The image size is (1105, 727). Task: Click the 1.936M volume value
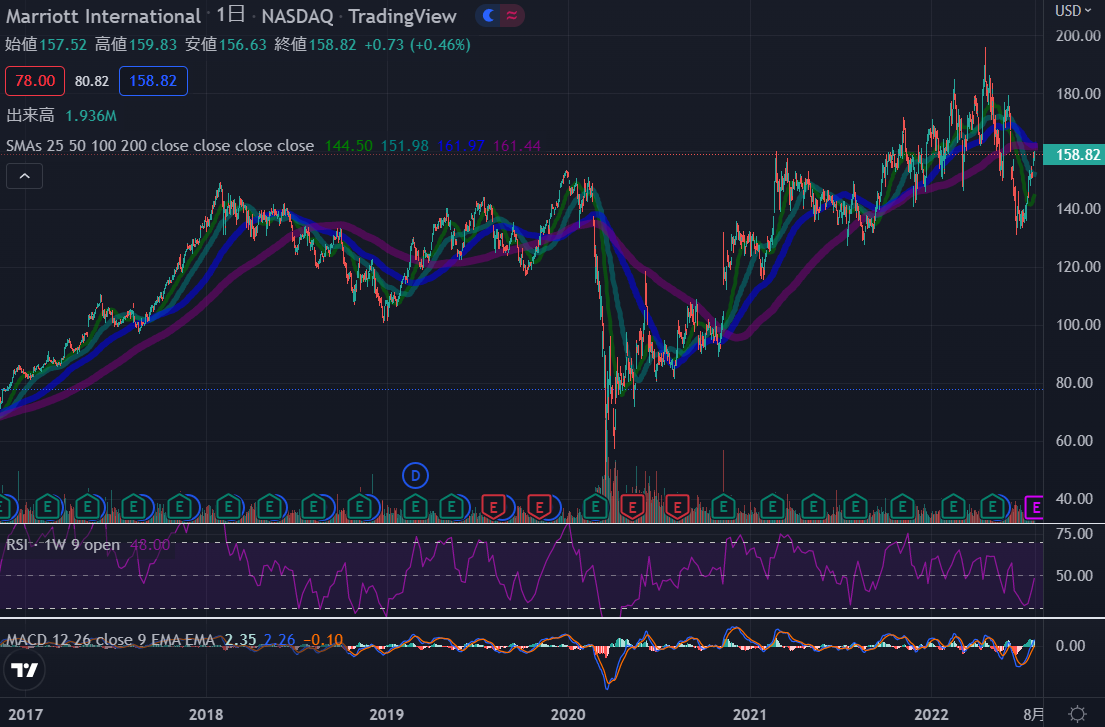pyautogui.click(x=91, y=116)
